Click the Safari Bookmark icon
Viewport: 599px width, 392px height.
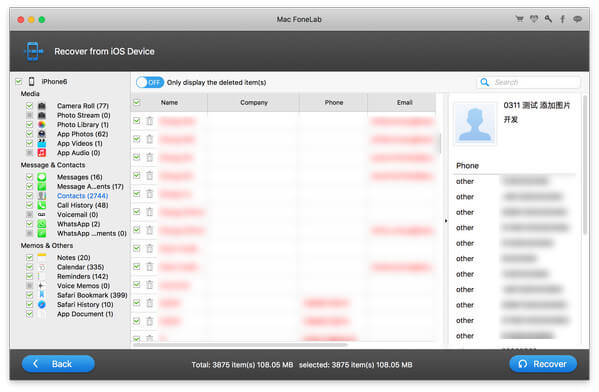coord(42,295)
